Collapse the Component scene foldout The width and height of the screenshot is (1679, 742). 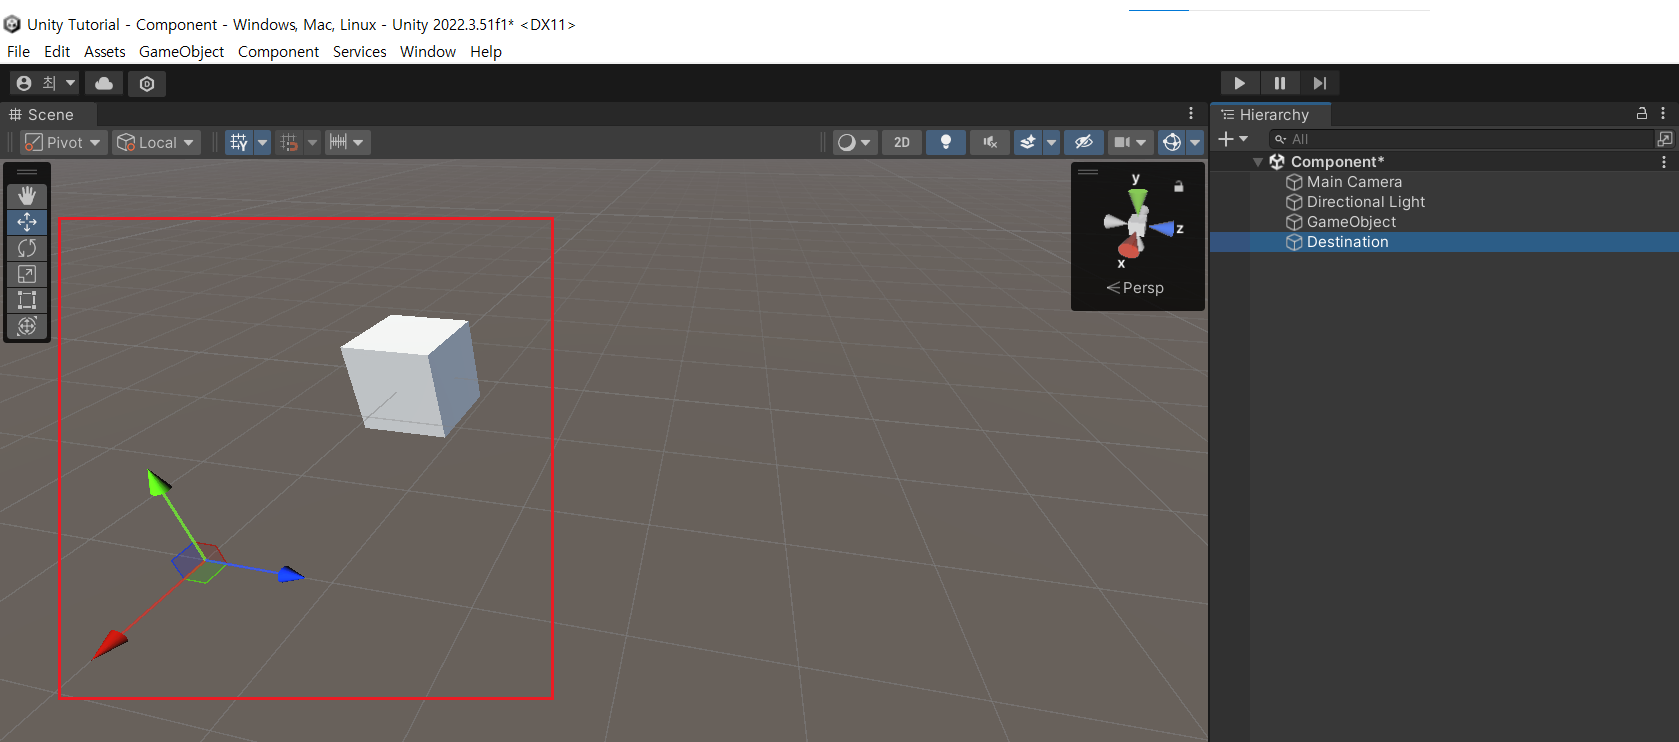click(x=1258, y=162)
